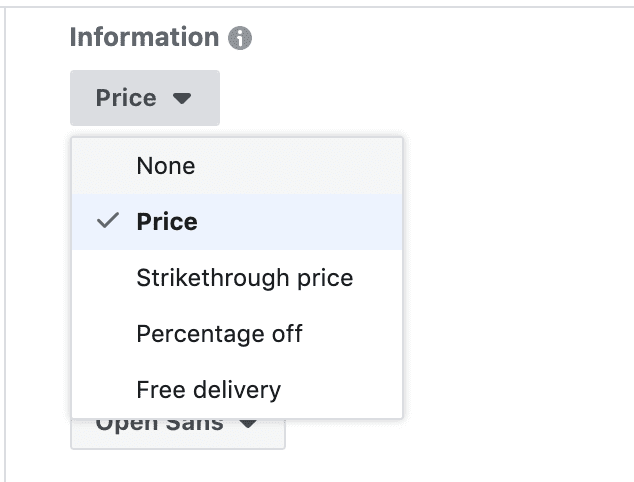Click the info icon beside Information

240,39
